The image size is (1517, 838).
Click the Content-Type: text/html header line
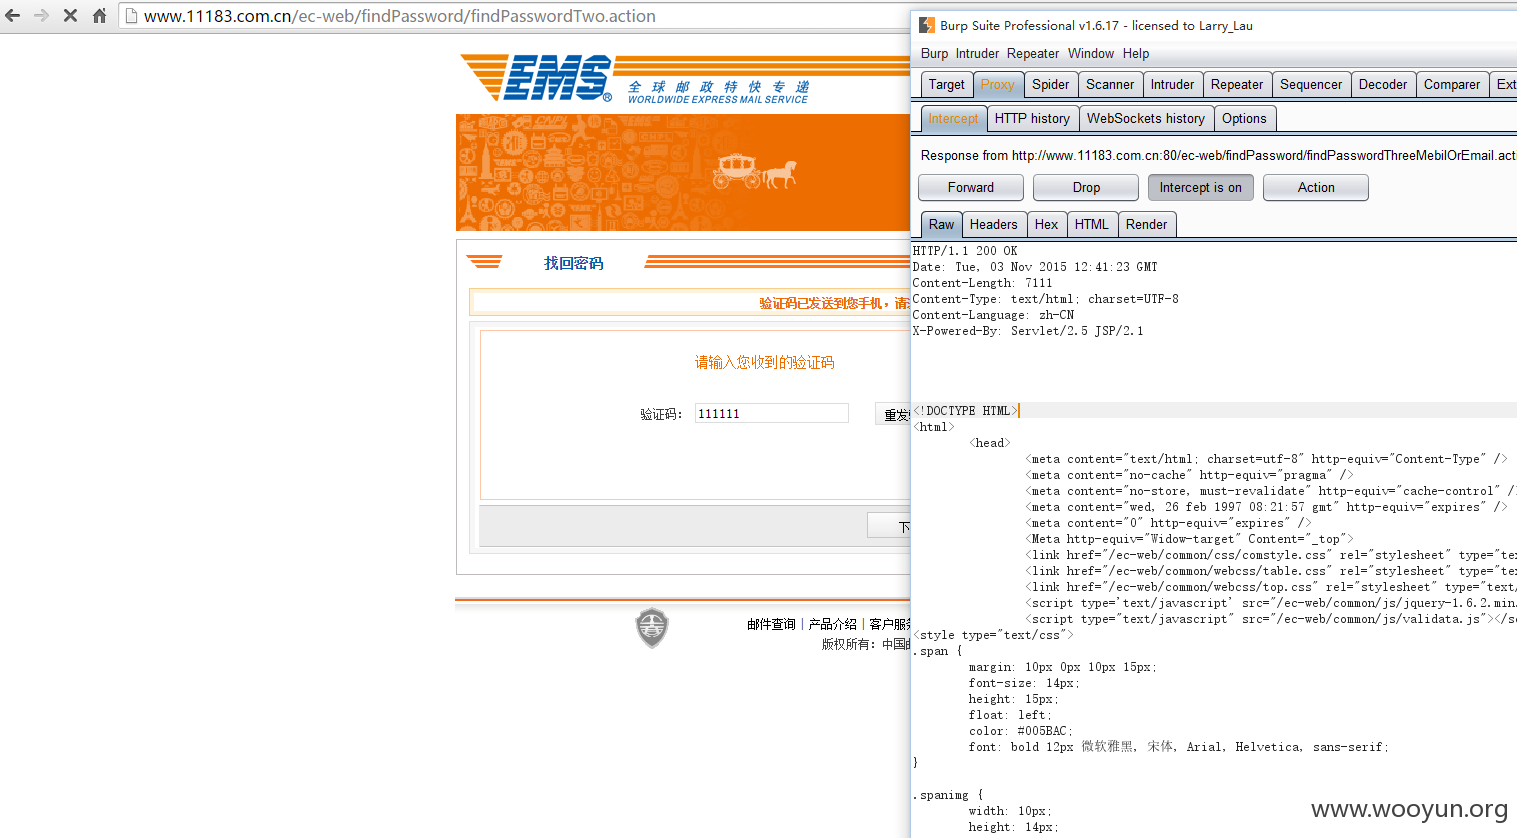click(1046, 299)
